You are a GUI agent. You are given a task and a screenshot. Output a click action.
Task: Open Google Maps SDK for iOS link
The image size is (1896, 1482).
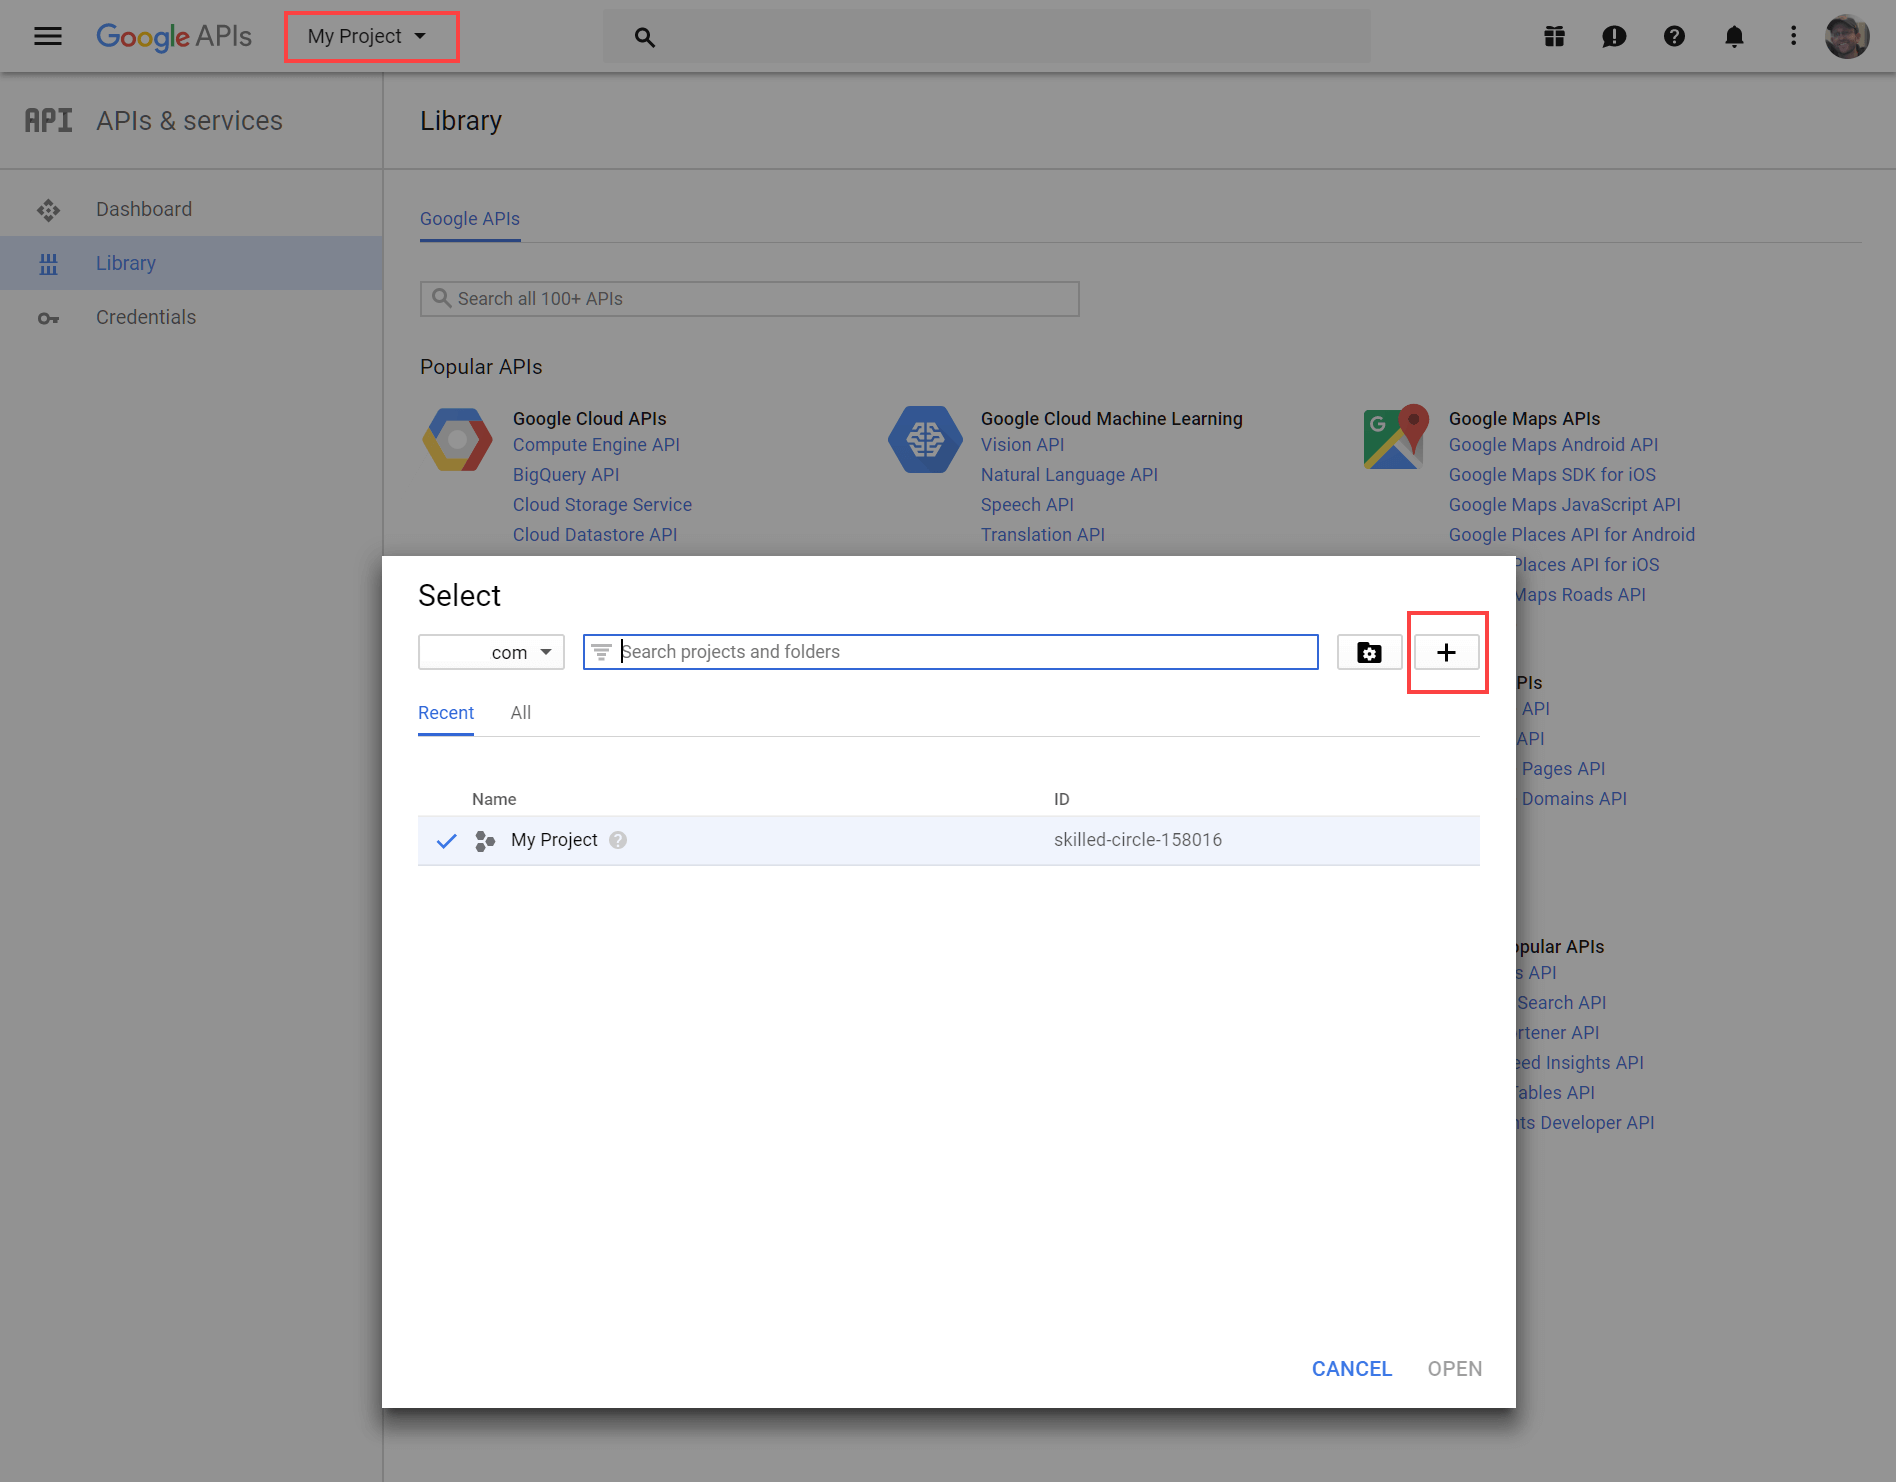[x=1552, y=475]
